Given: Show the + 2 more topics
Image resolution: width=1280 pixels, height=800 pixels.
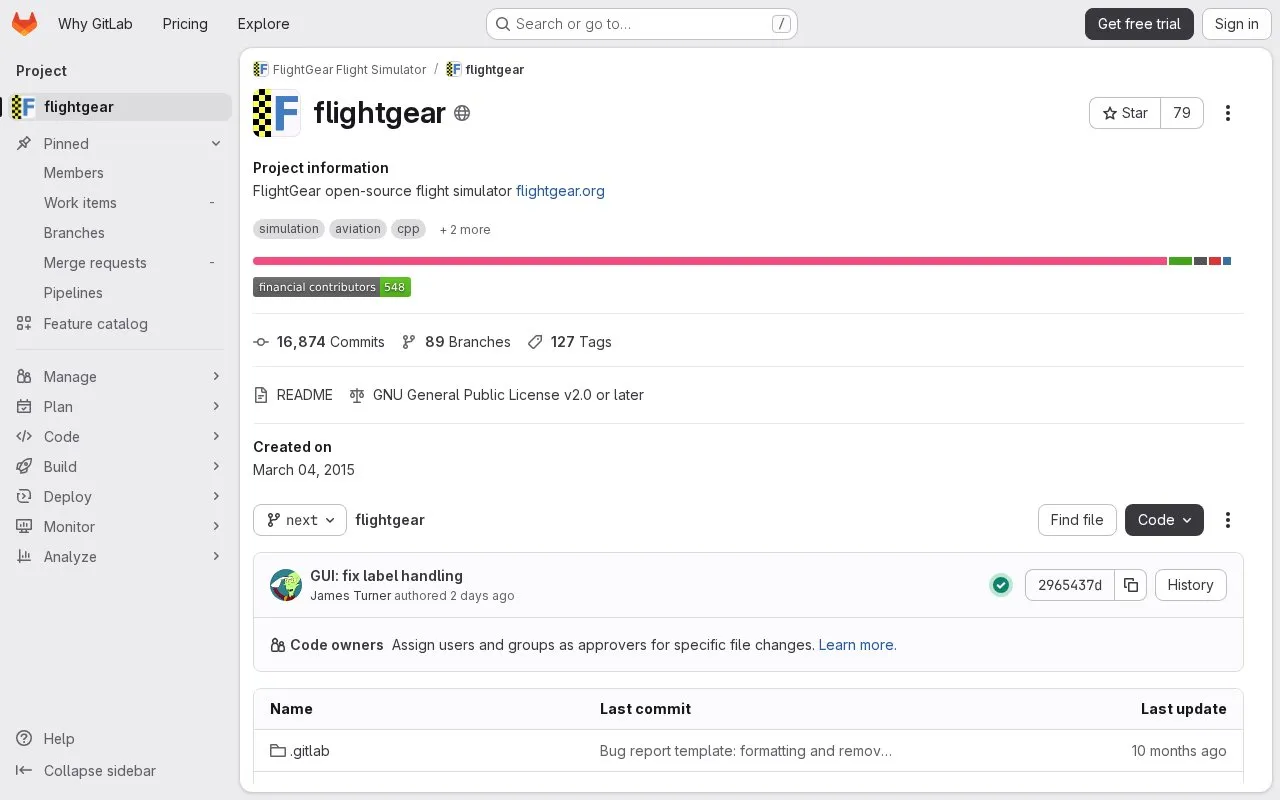Looking at the screenshot, I should click(x=465, y=230).
